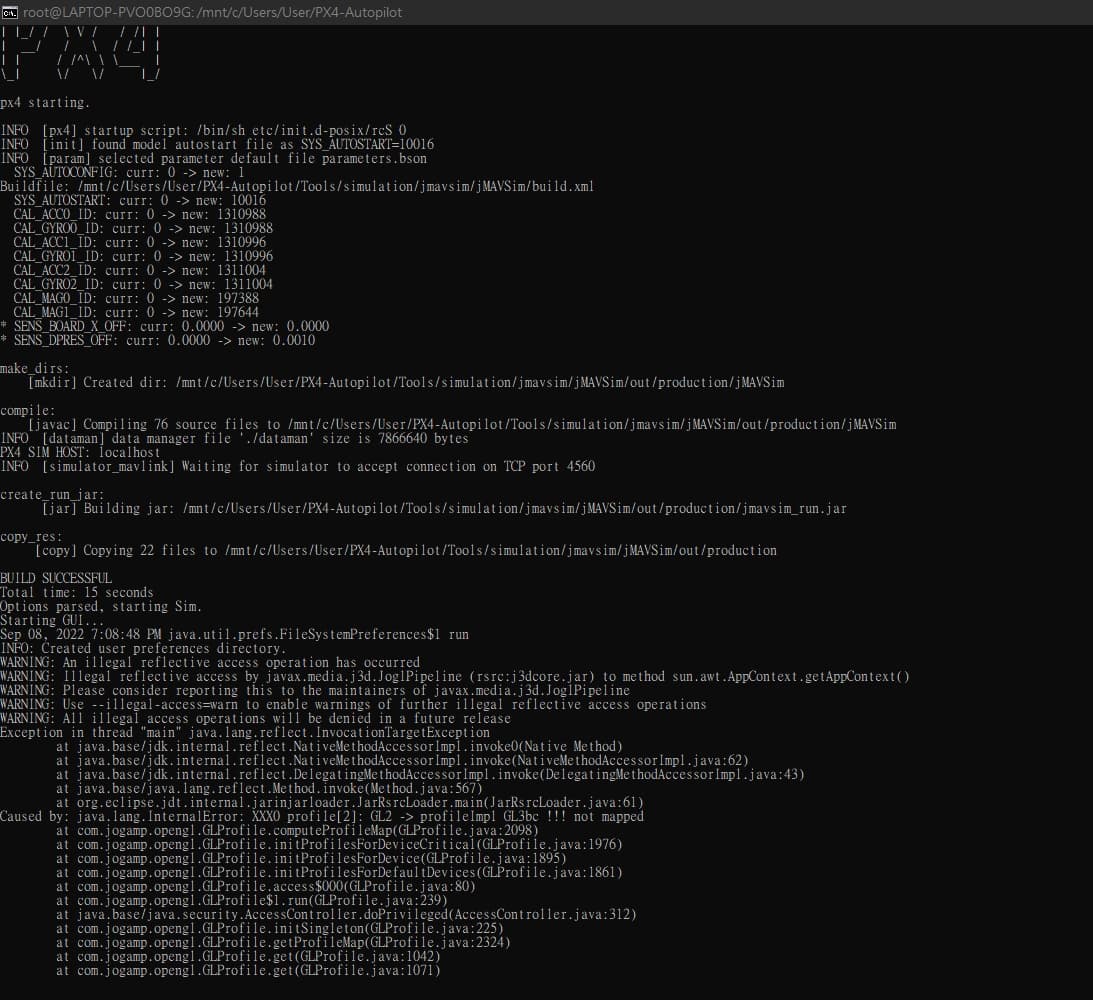Click the 'Please consider reporting' warning line

(315, 691)
